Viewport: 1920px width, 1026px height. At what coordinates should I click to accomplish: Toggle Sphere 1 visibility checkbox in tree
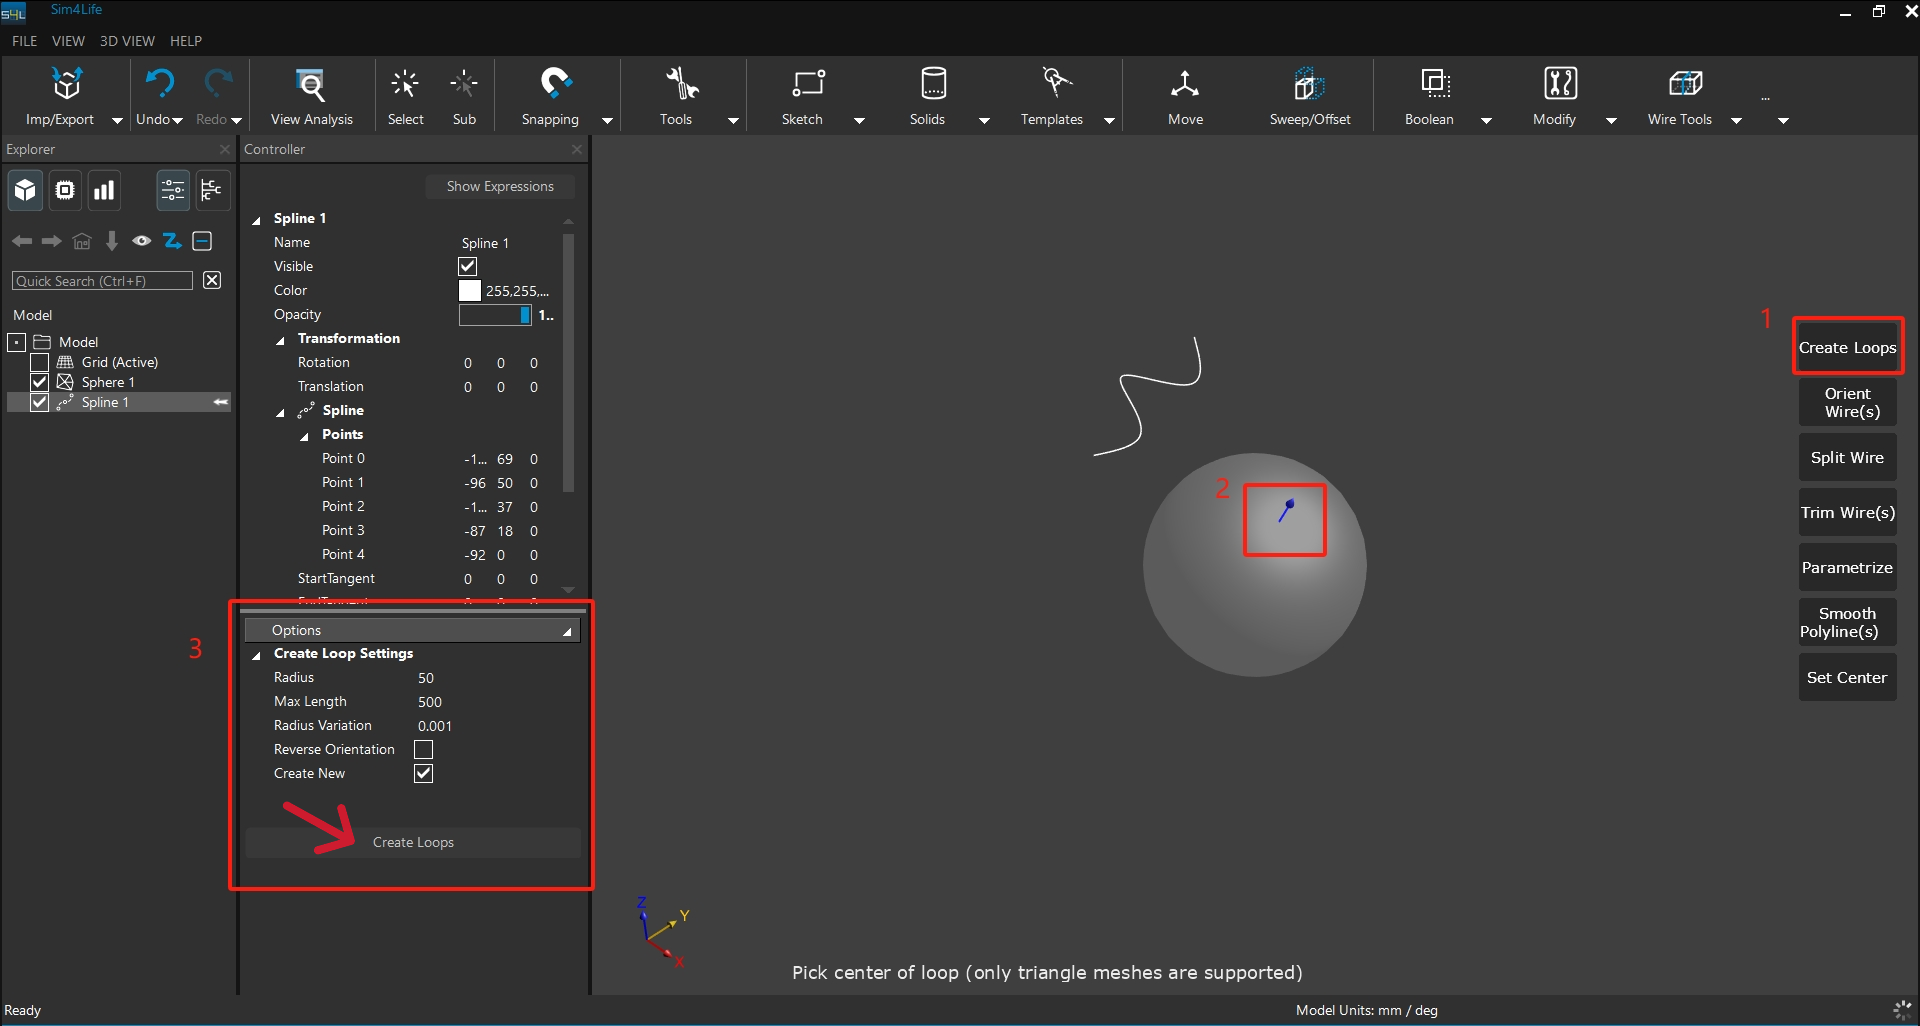coord(40,382)
